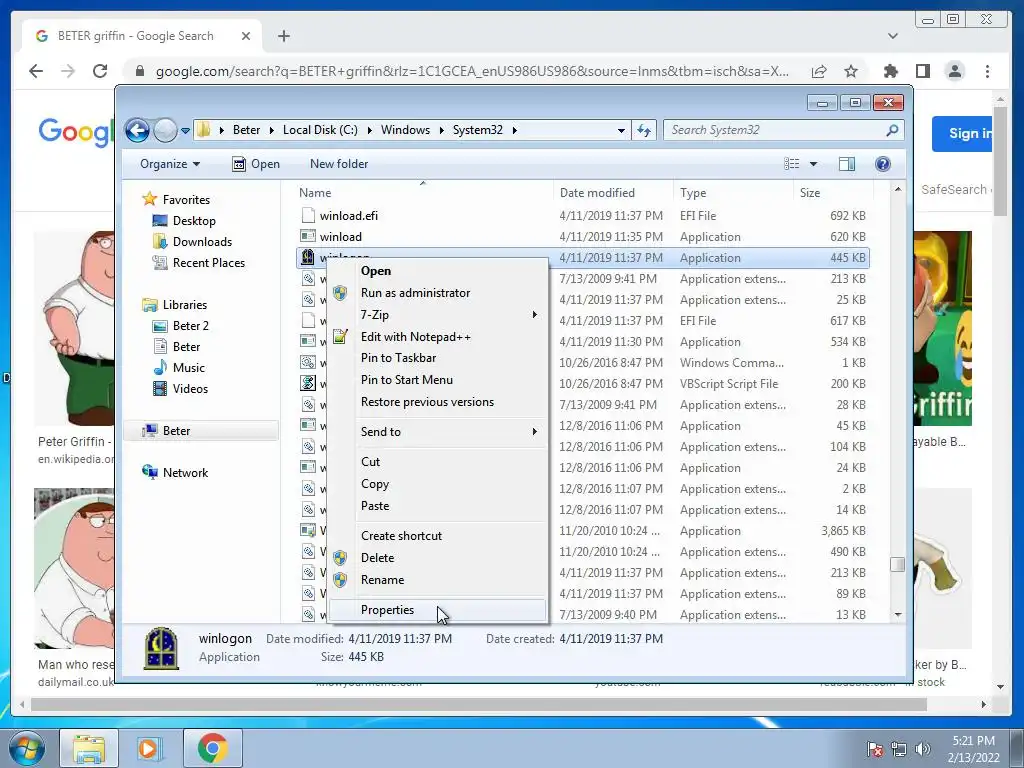Viewport: 1024px width, 768px height.
Task: Choose Restore previous versions
Action: 427,402
